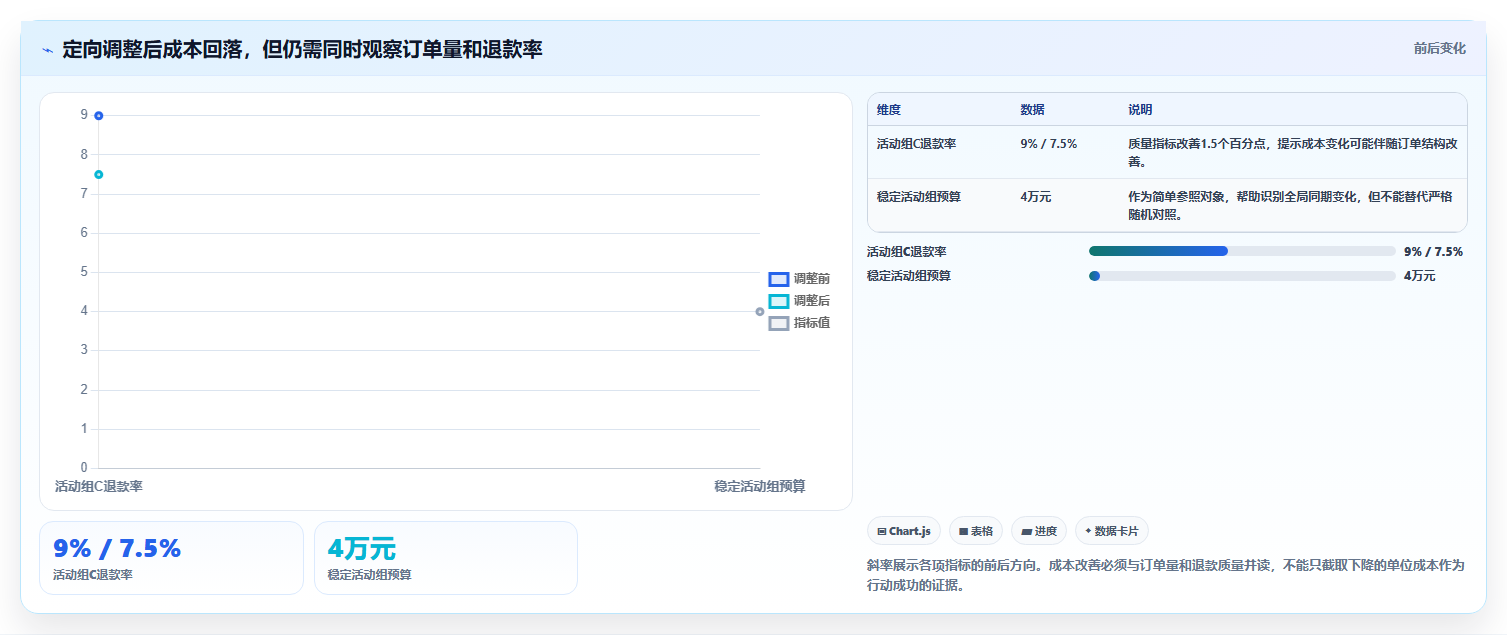Toggle 调整后 legend swatch
This screenshot has width=1507, height=635.
tap(779, 301)
